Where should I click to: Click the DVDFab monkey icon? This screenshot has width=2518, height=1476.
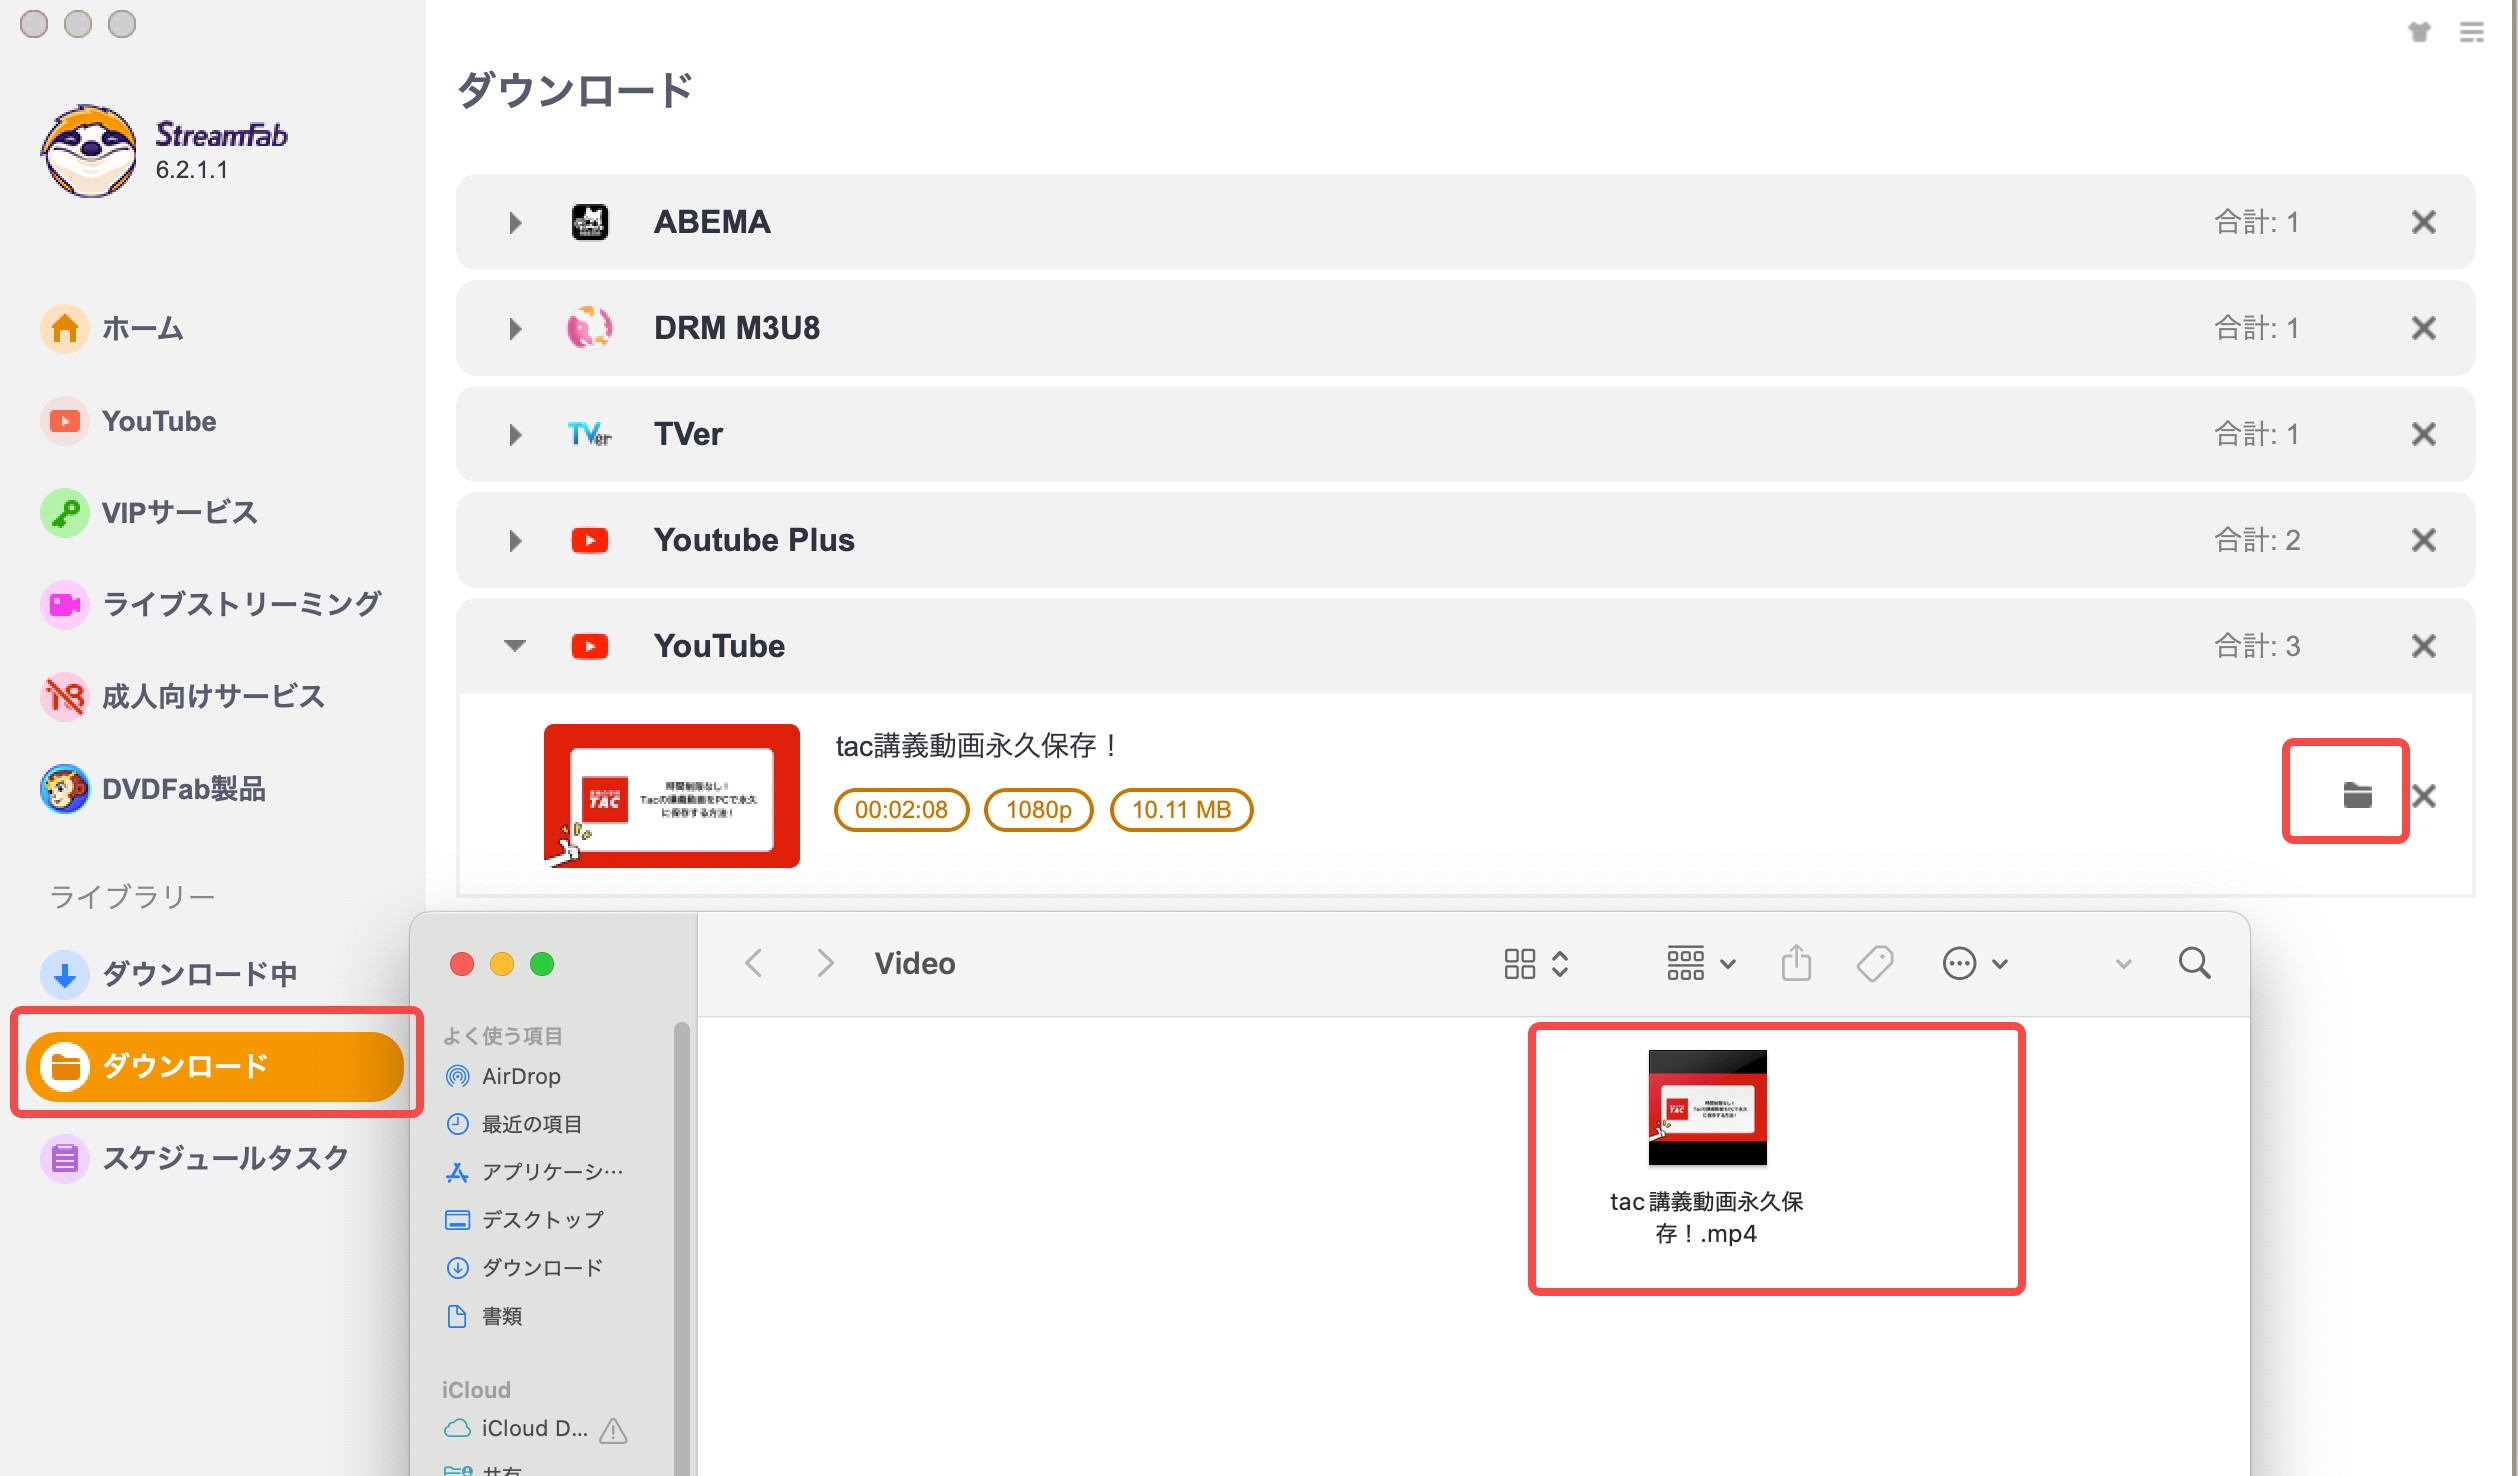click(65, 789)
